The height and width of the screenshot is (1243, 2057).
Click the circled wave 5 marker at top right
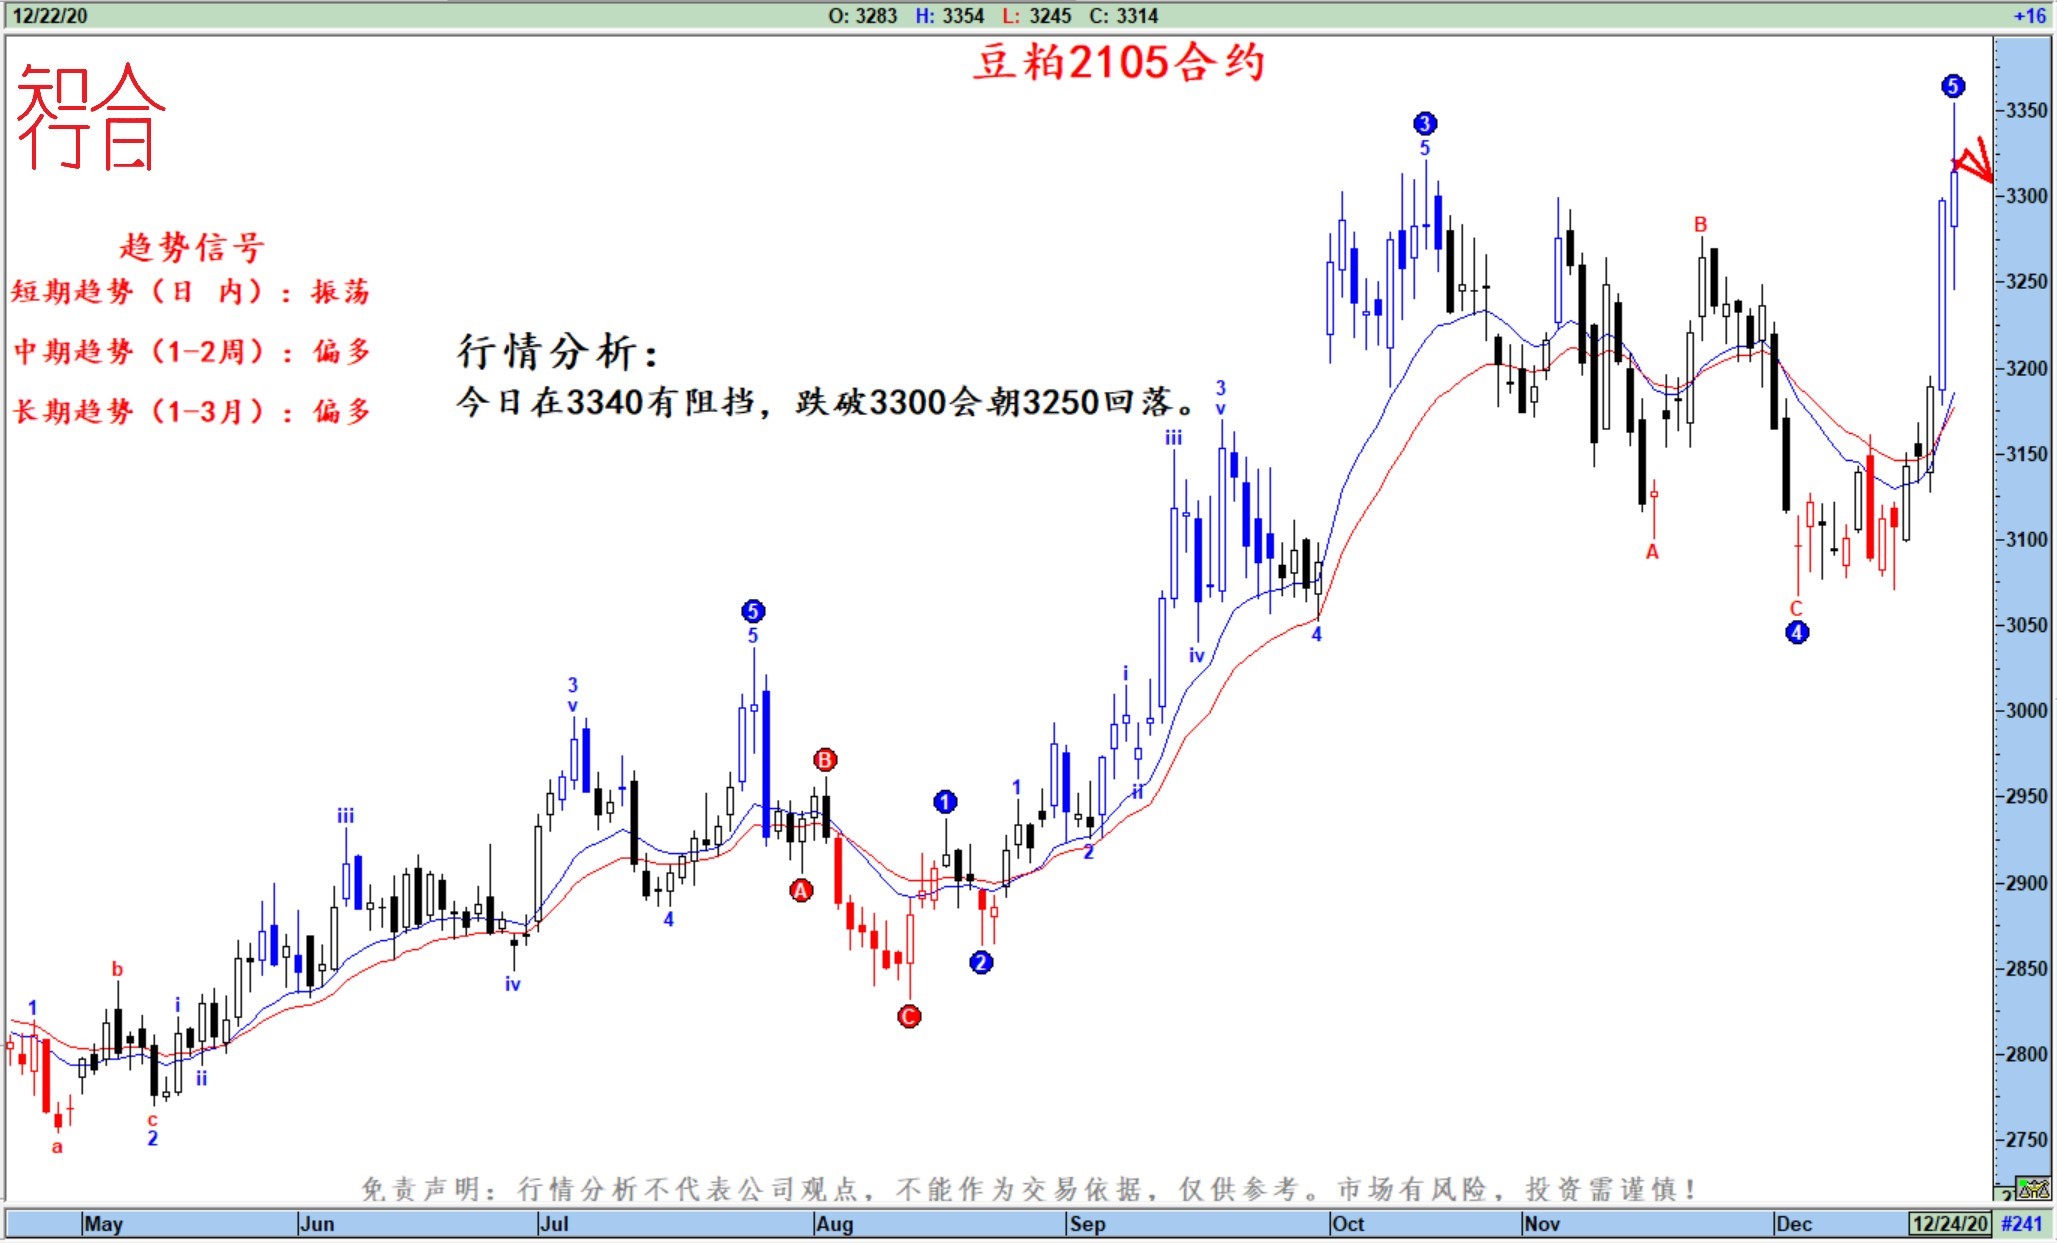pos(1952,86)
